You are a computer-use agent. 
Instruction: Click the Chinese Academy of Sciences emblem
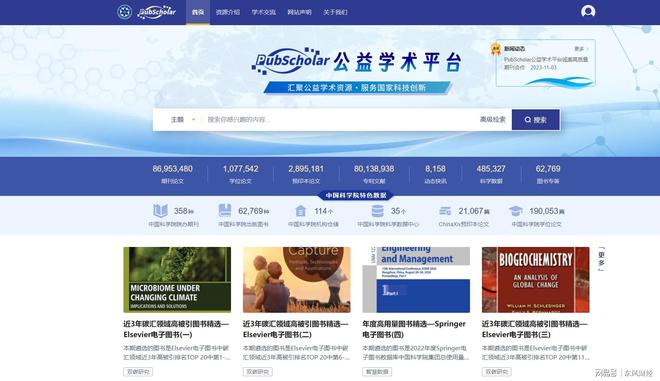pos(124,12)
